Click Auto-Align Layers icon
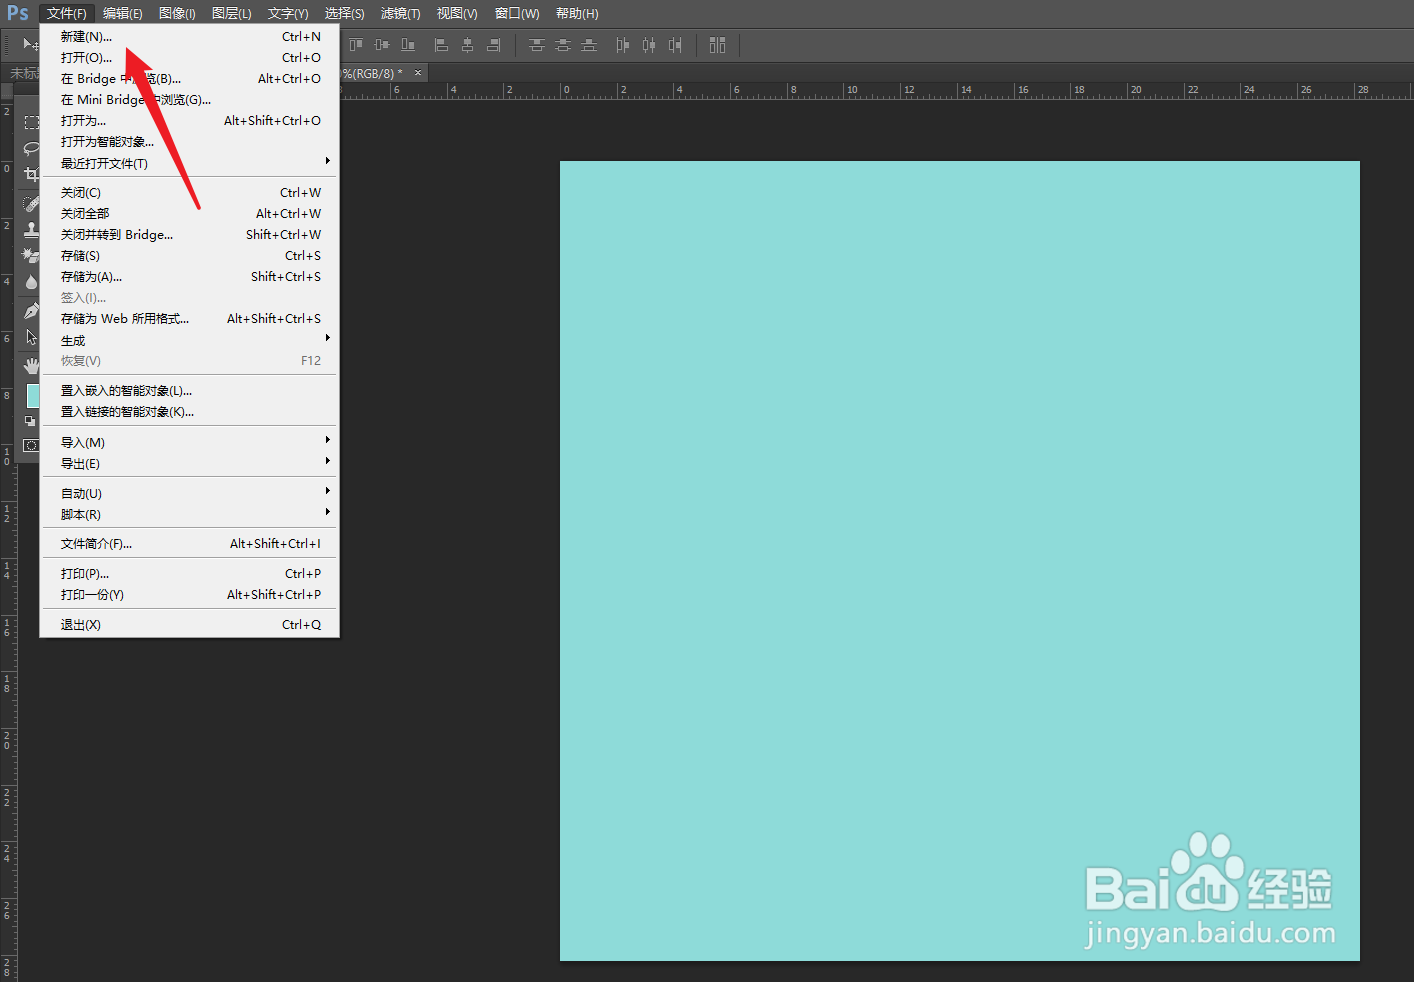Image resolution: width=1414 pixels, height=982 pixels. coord(717,45)
